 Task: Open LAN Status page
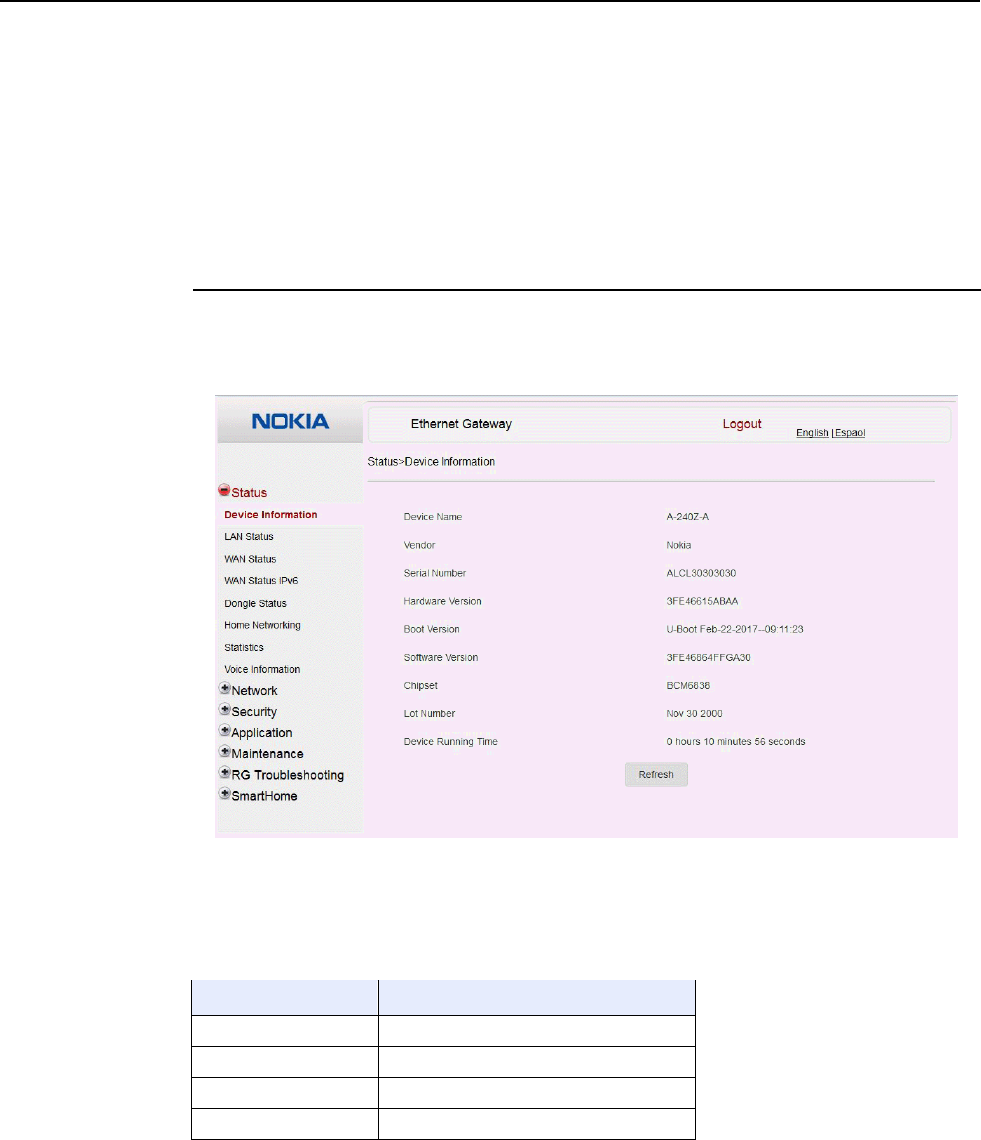pyautogui.click(x=249, y=537)
